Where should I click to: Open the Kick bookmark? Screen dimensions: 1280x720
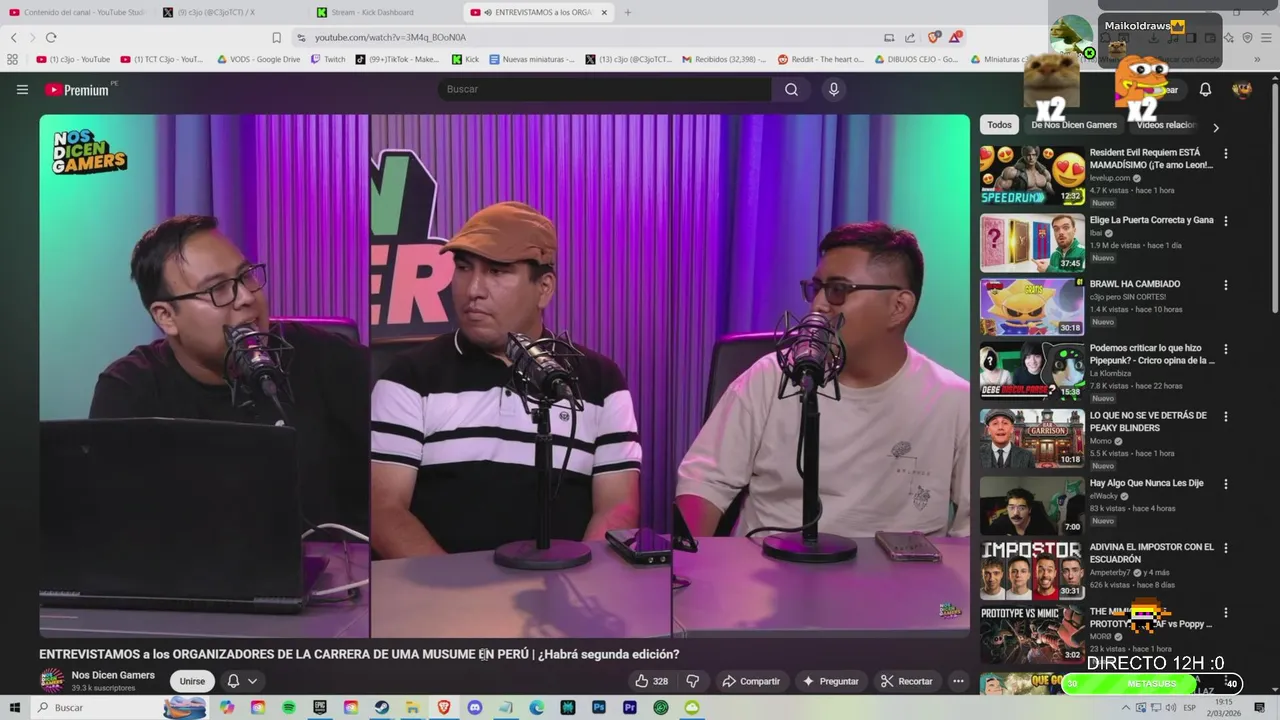click(465, 59)
